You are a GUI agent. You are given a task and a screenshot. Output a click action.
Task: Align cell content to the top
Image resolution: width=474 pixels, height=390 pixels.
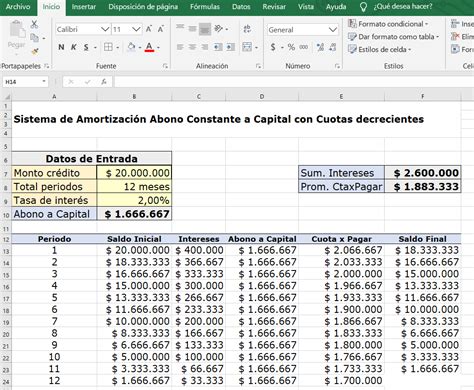coord(180,28)
